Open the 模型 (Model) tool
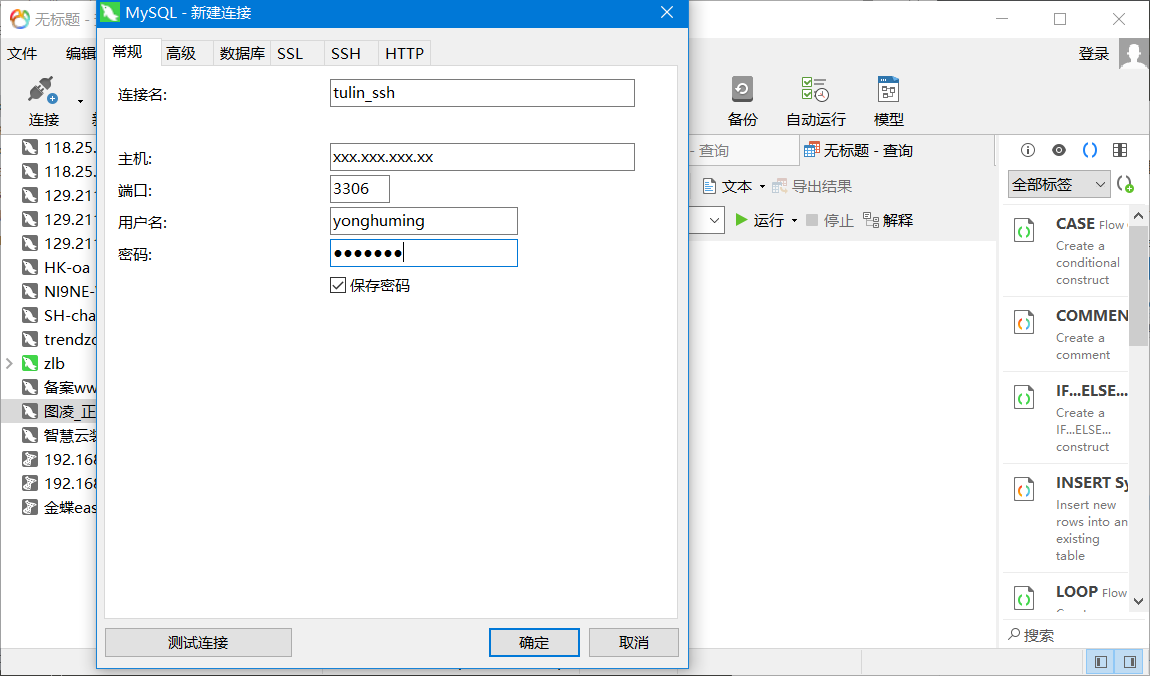Image resolution: width=1150 pixels, height=676 pixels. click(x=888, y=91)
